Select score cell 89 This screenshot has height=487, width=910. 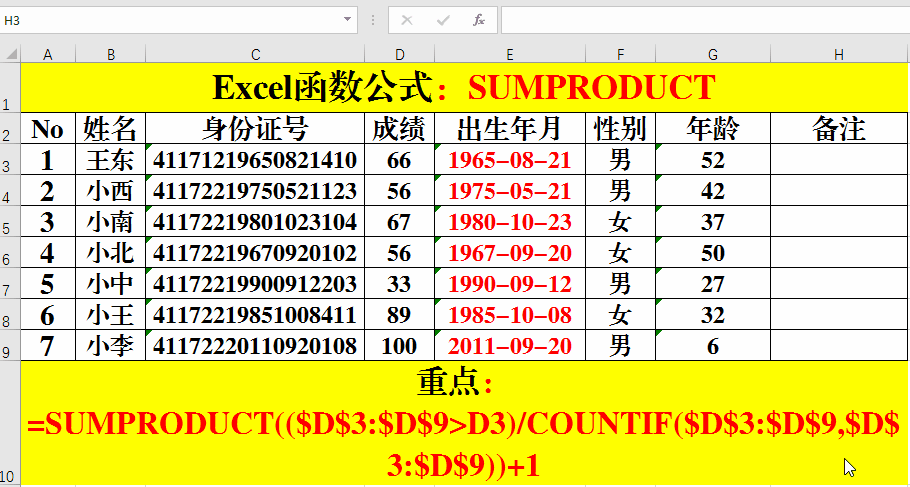coord(399,314)
